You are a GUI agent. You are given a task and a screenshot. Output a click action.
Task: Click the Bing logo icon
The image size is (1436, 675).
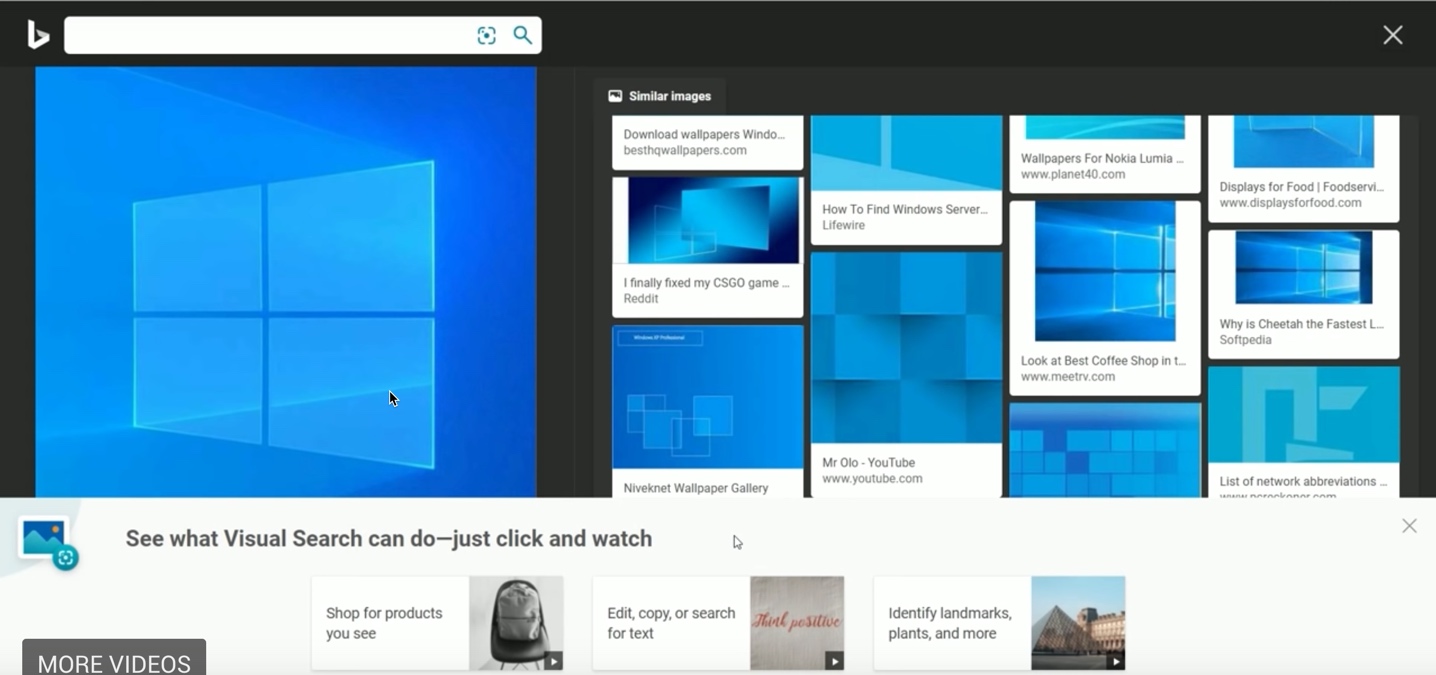(x=38, y=35)
